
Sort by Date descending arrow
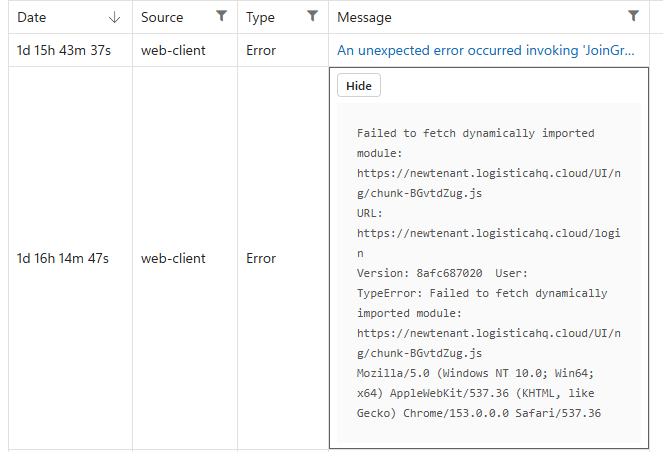114,17
